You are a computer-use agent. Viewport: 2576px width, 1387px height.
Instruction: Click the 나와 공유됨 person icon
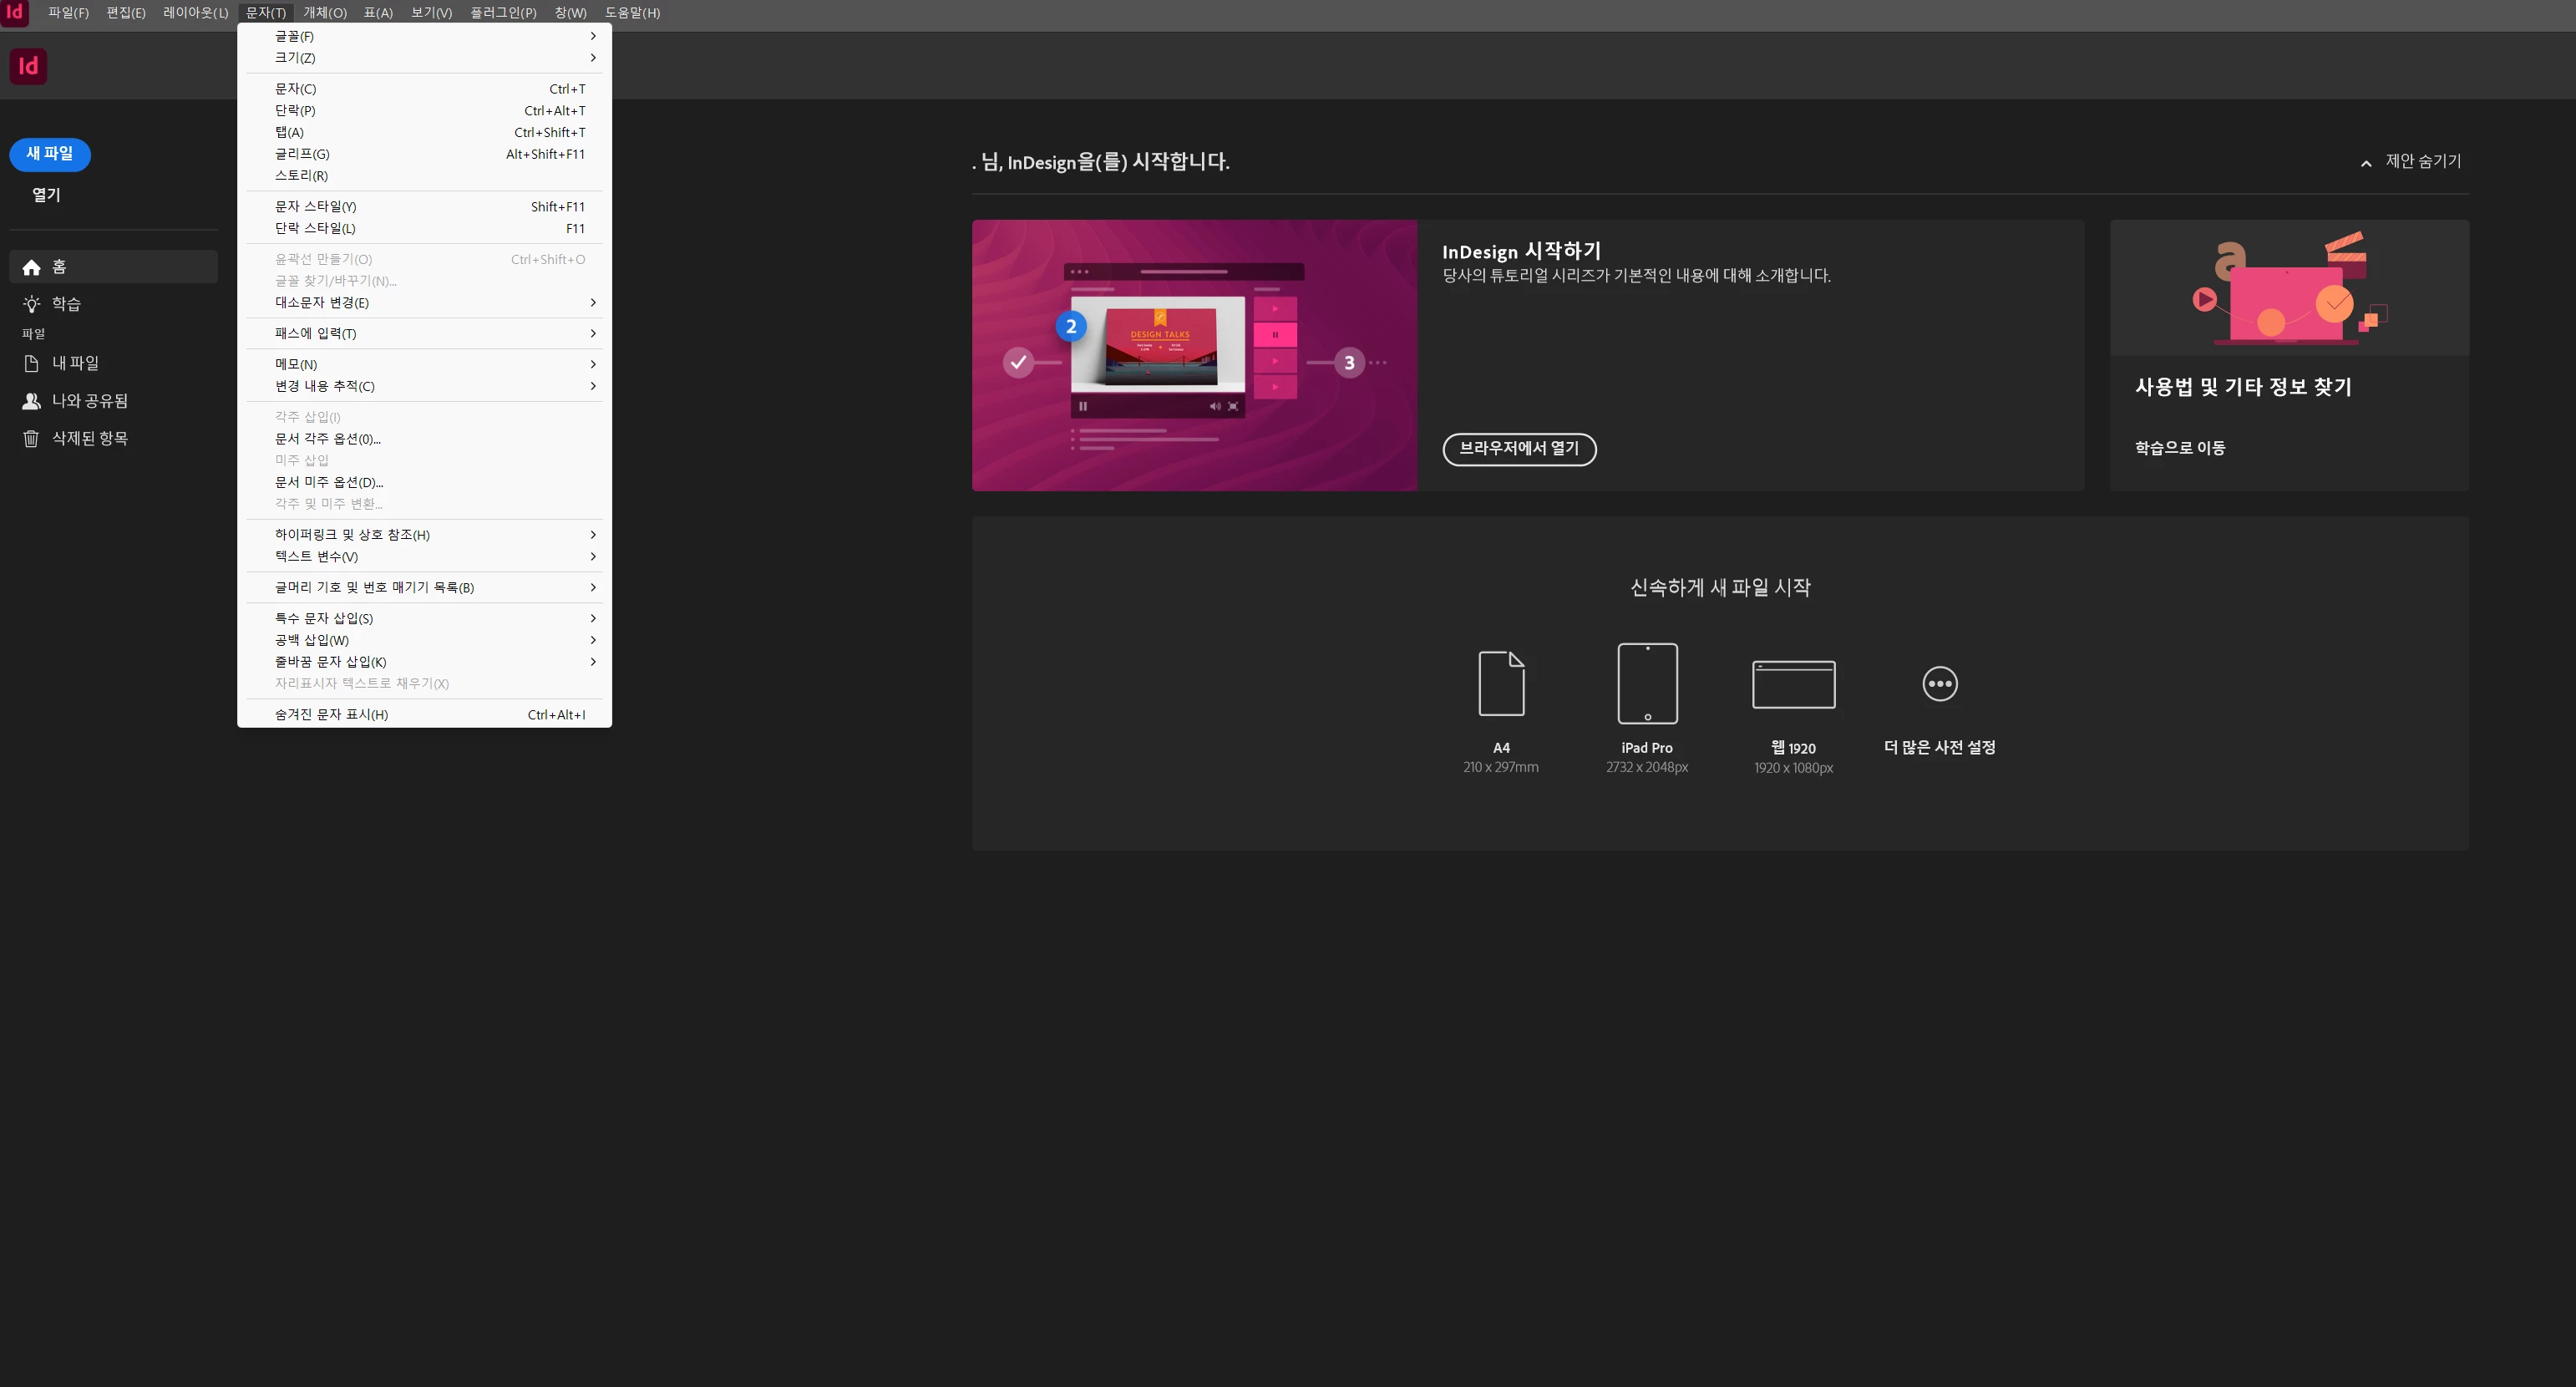click(32, 401)
